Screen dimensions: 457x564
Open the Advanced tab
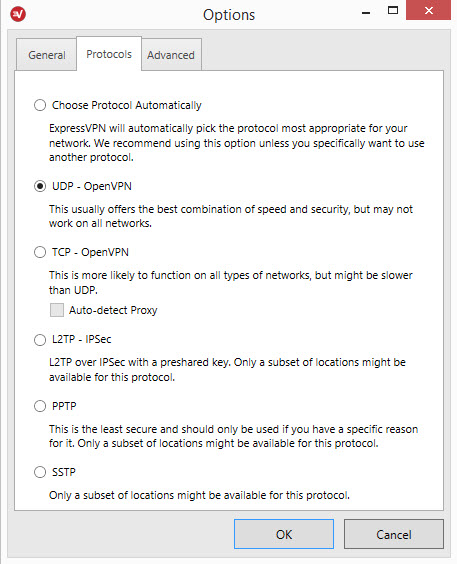(x=171, y=55)
